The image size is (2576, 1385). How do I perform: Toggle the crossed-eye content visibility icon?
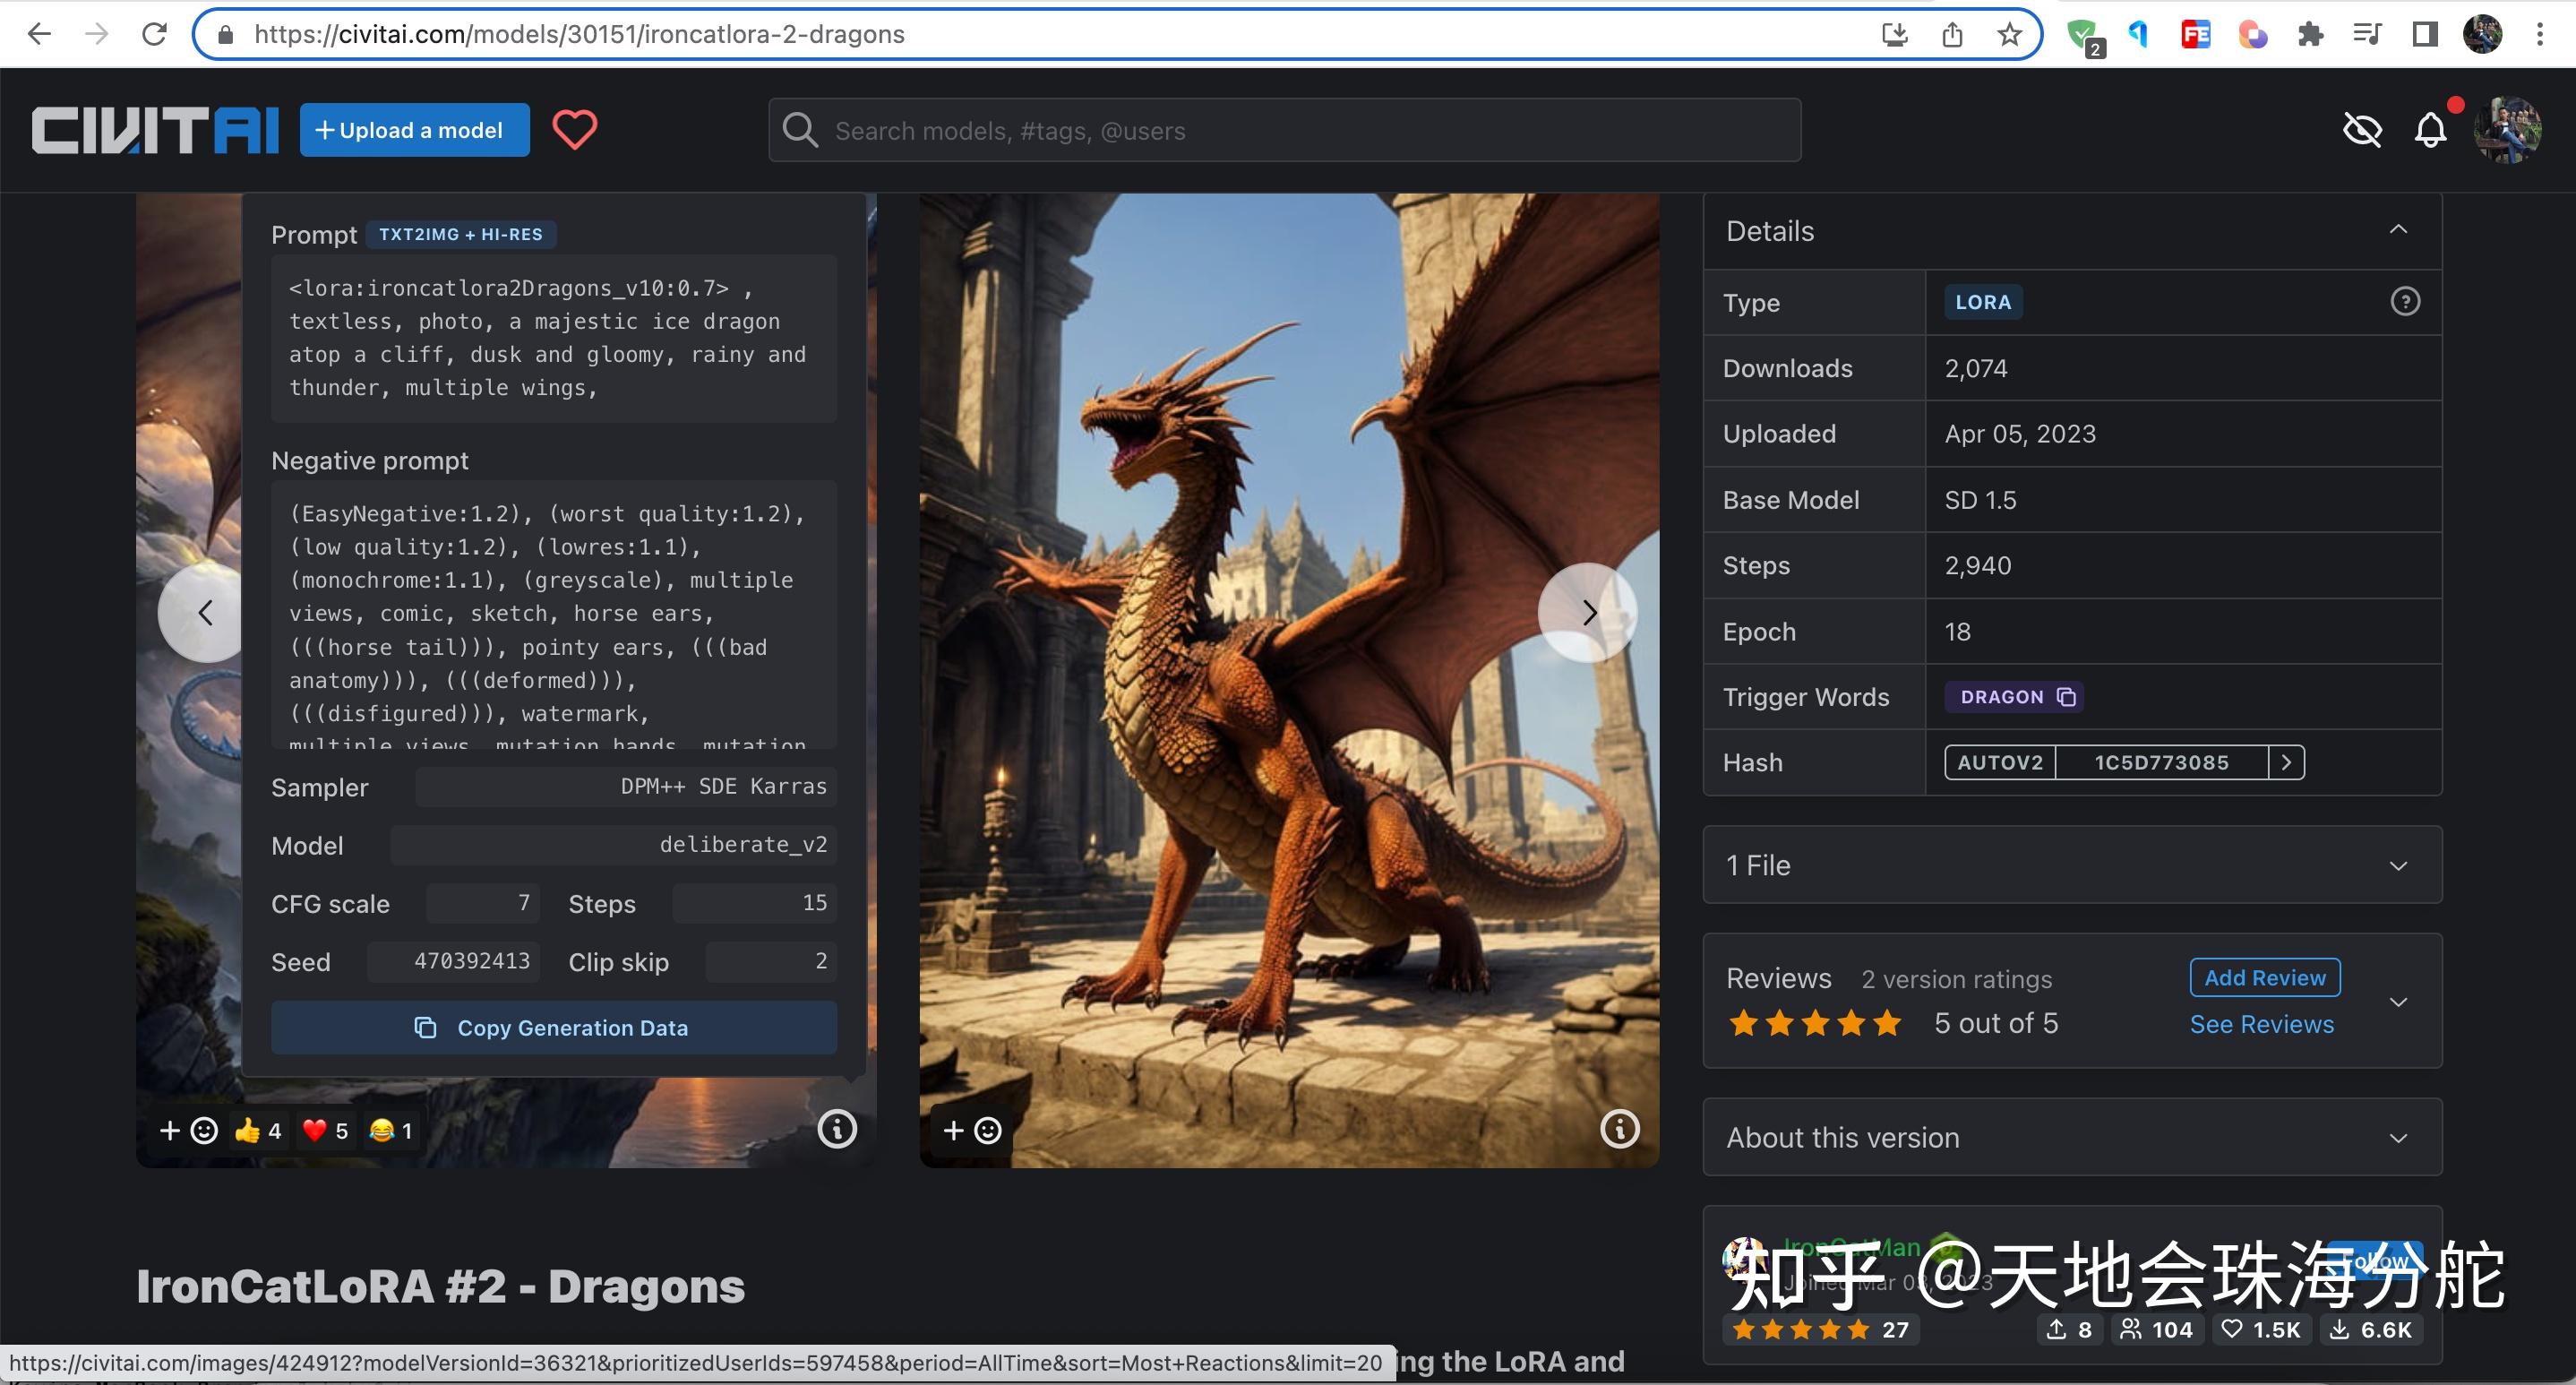(x=2362, y=130)
